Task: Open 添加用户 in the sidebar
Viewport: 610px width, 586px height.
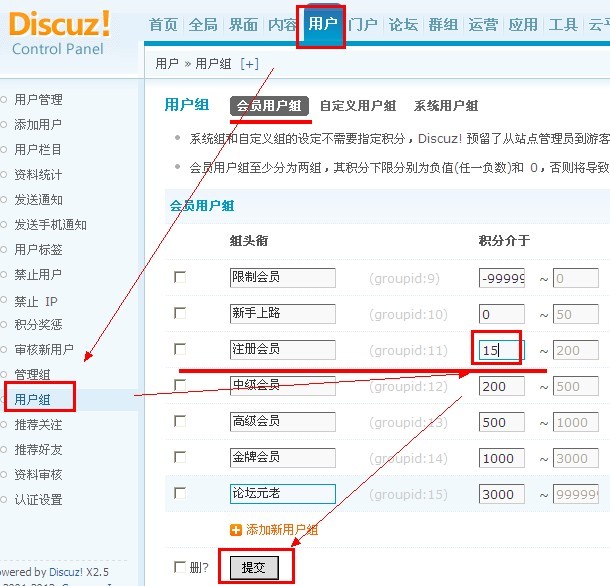Action: point(38,125)
